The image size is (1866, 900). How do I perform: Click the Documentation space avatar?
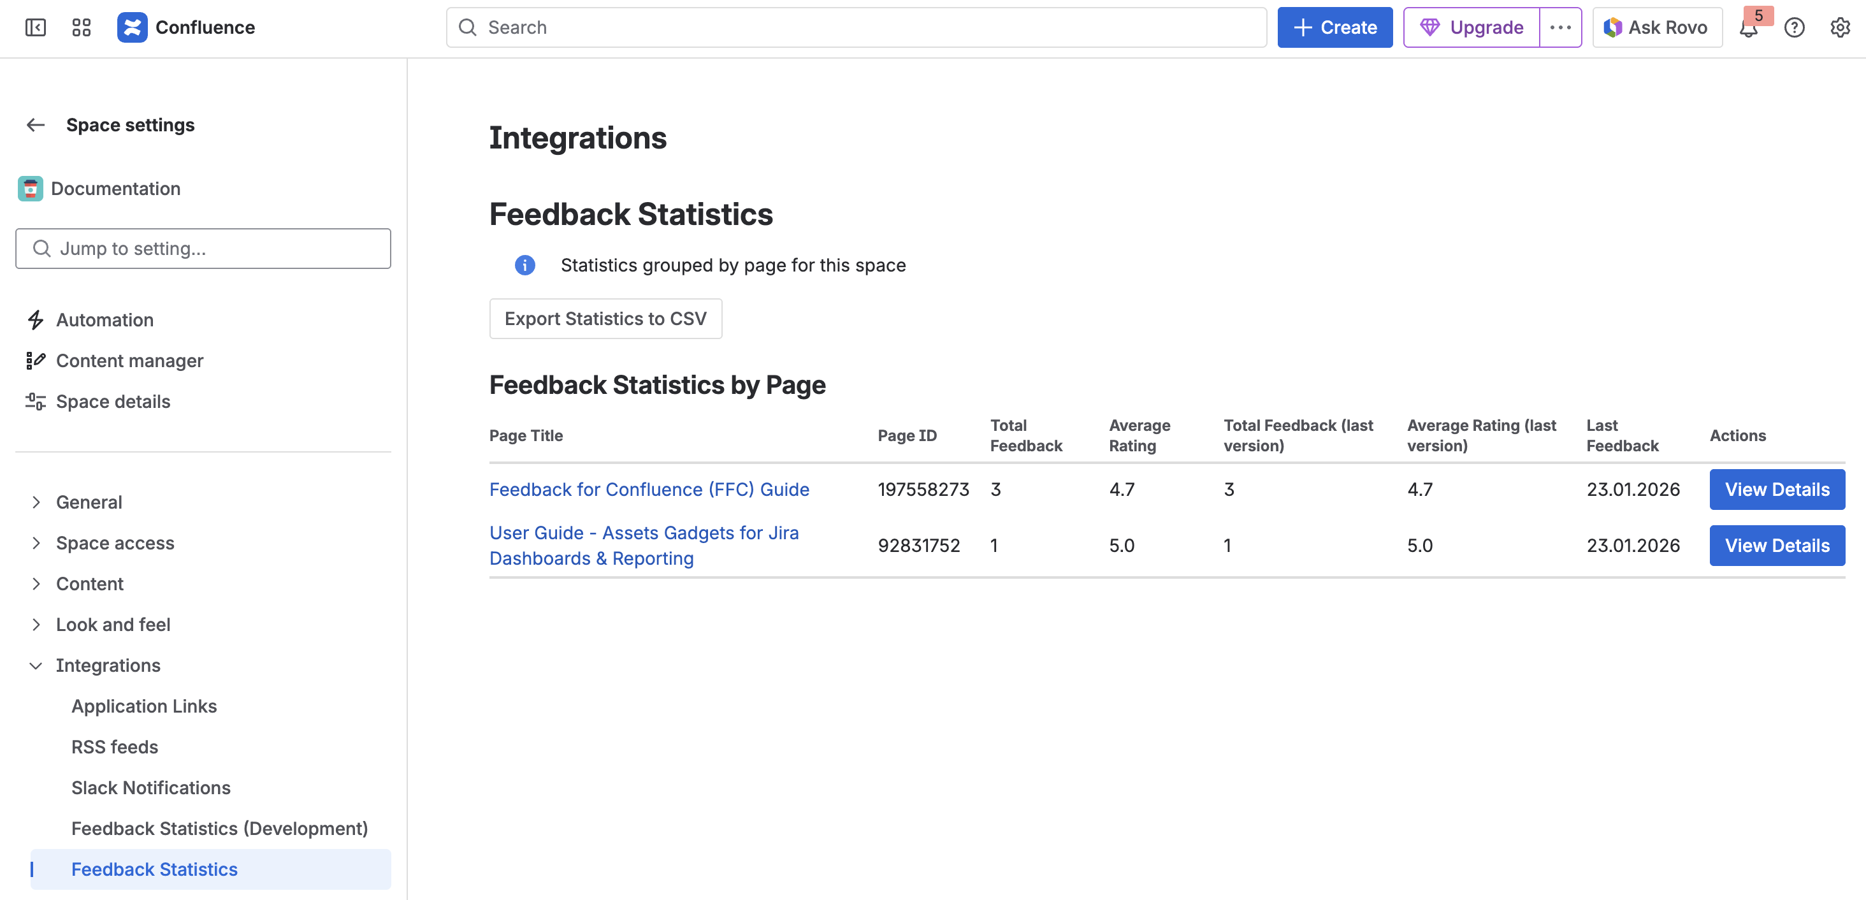pos(30,188)
